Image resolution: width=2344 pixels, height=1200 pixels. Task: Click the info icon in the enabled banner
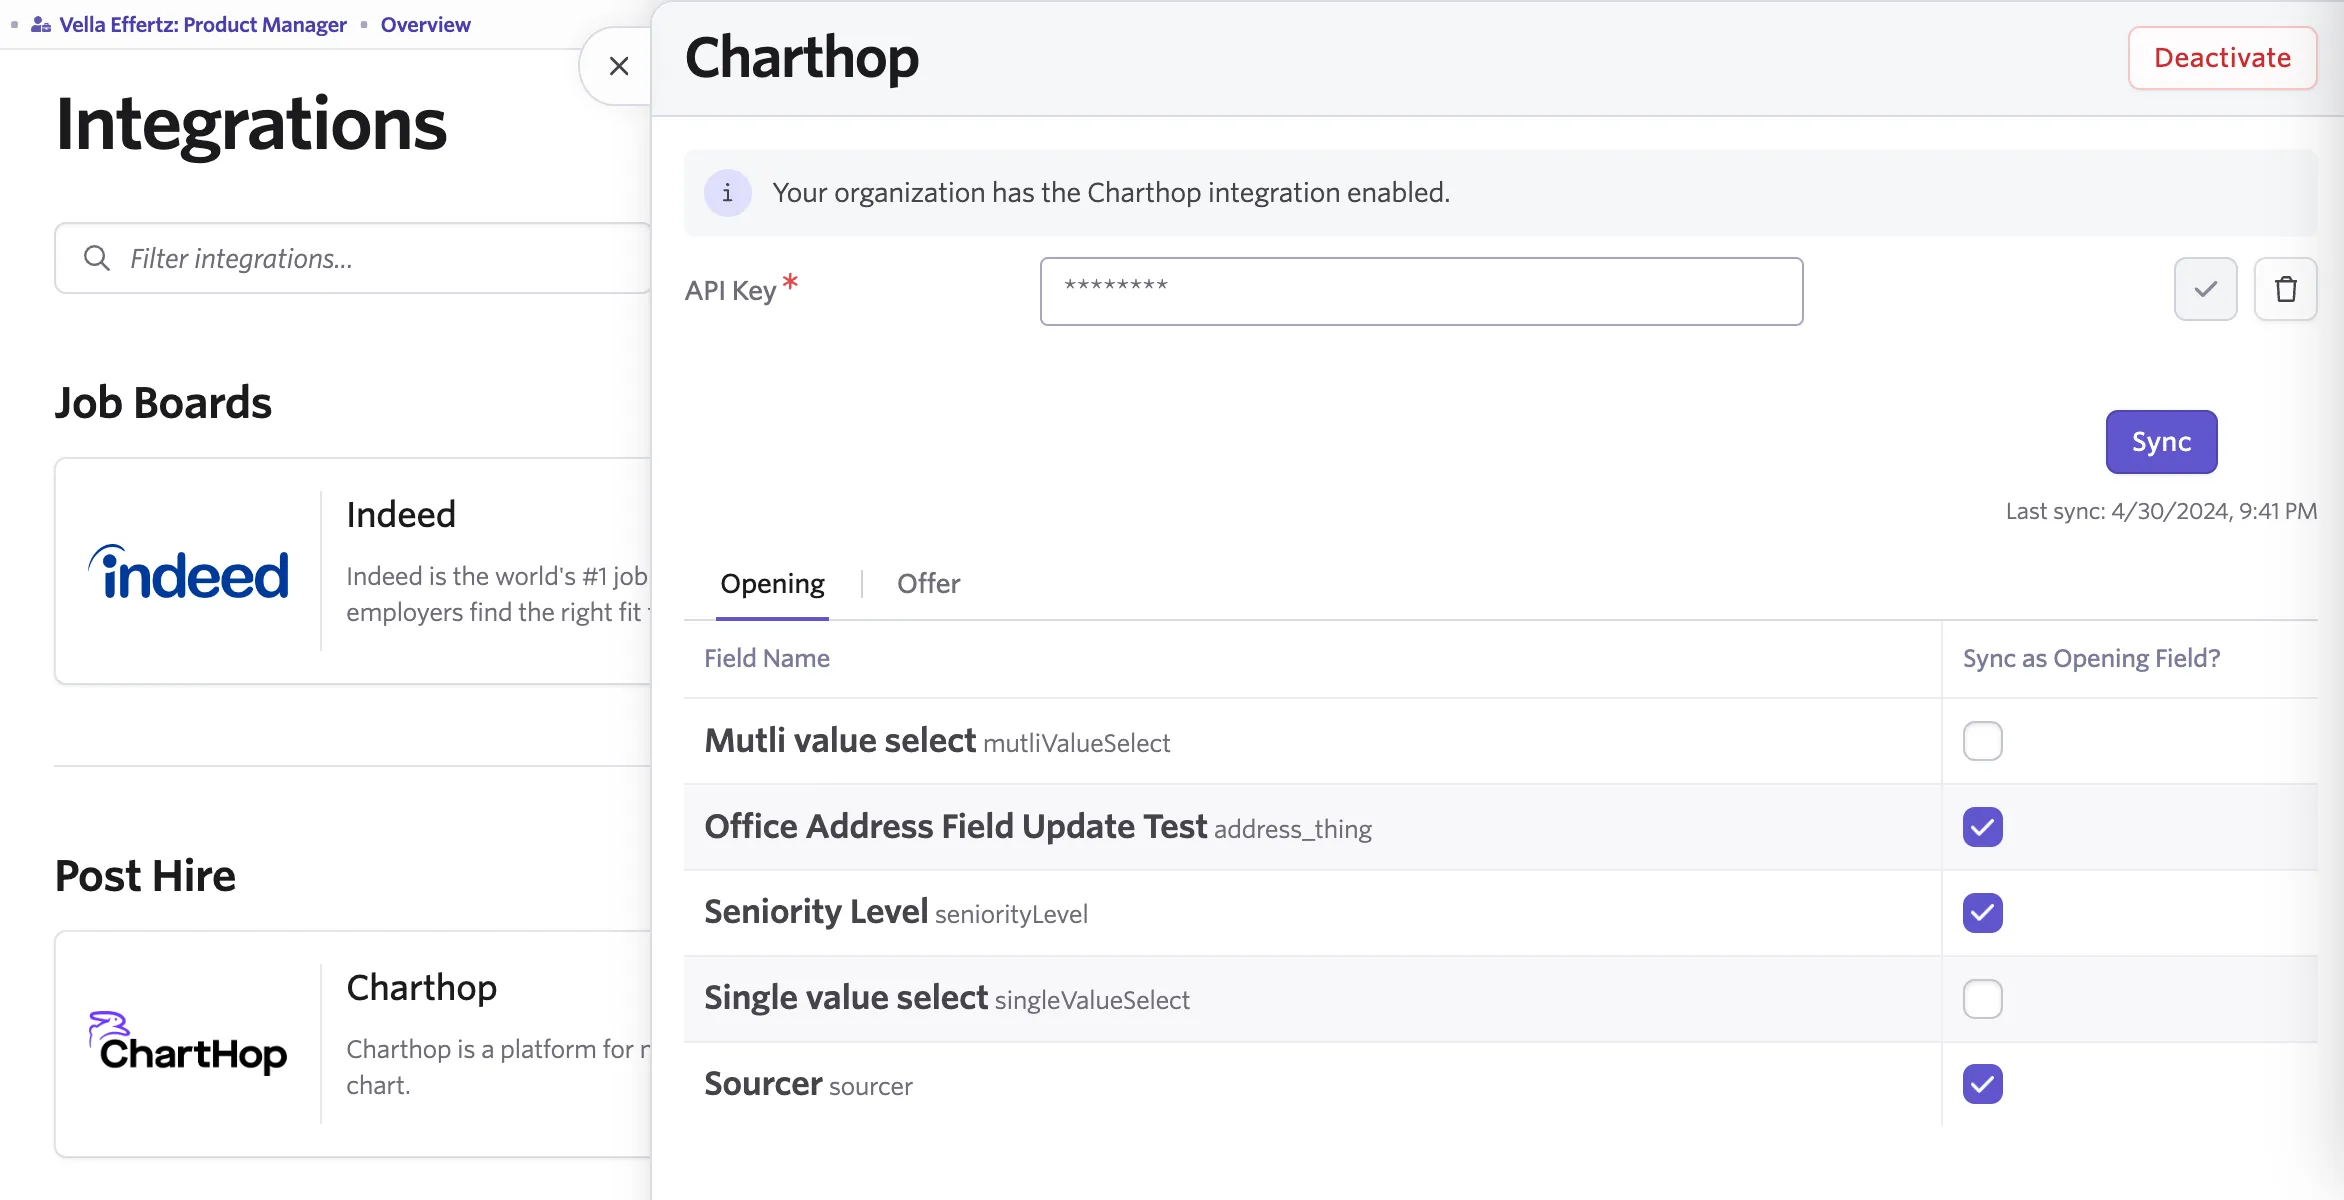click(x=727, y=193)
